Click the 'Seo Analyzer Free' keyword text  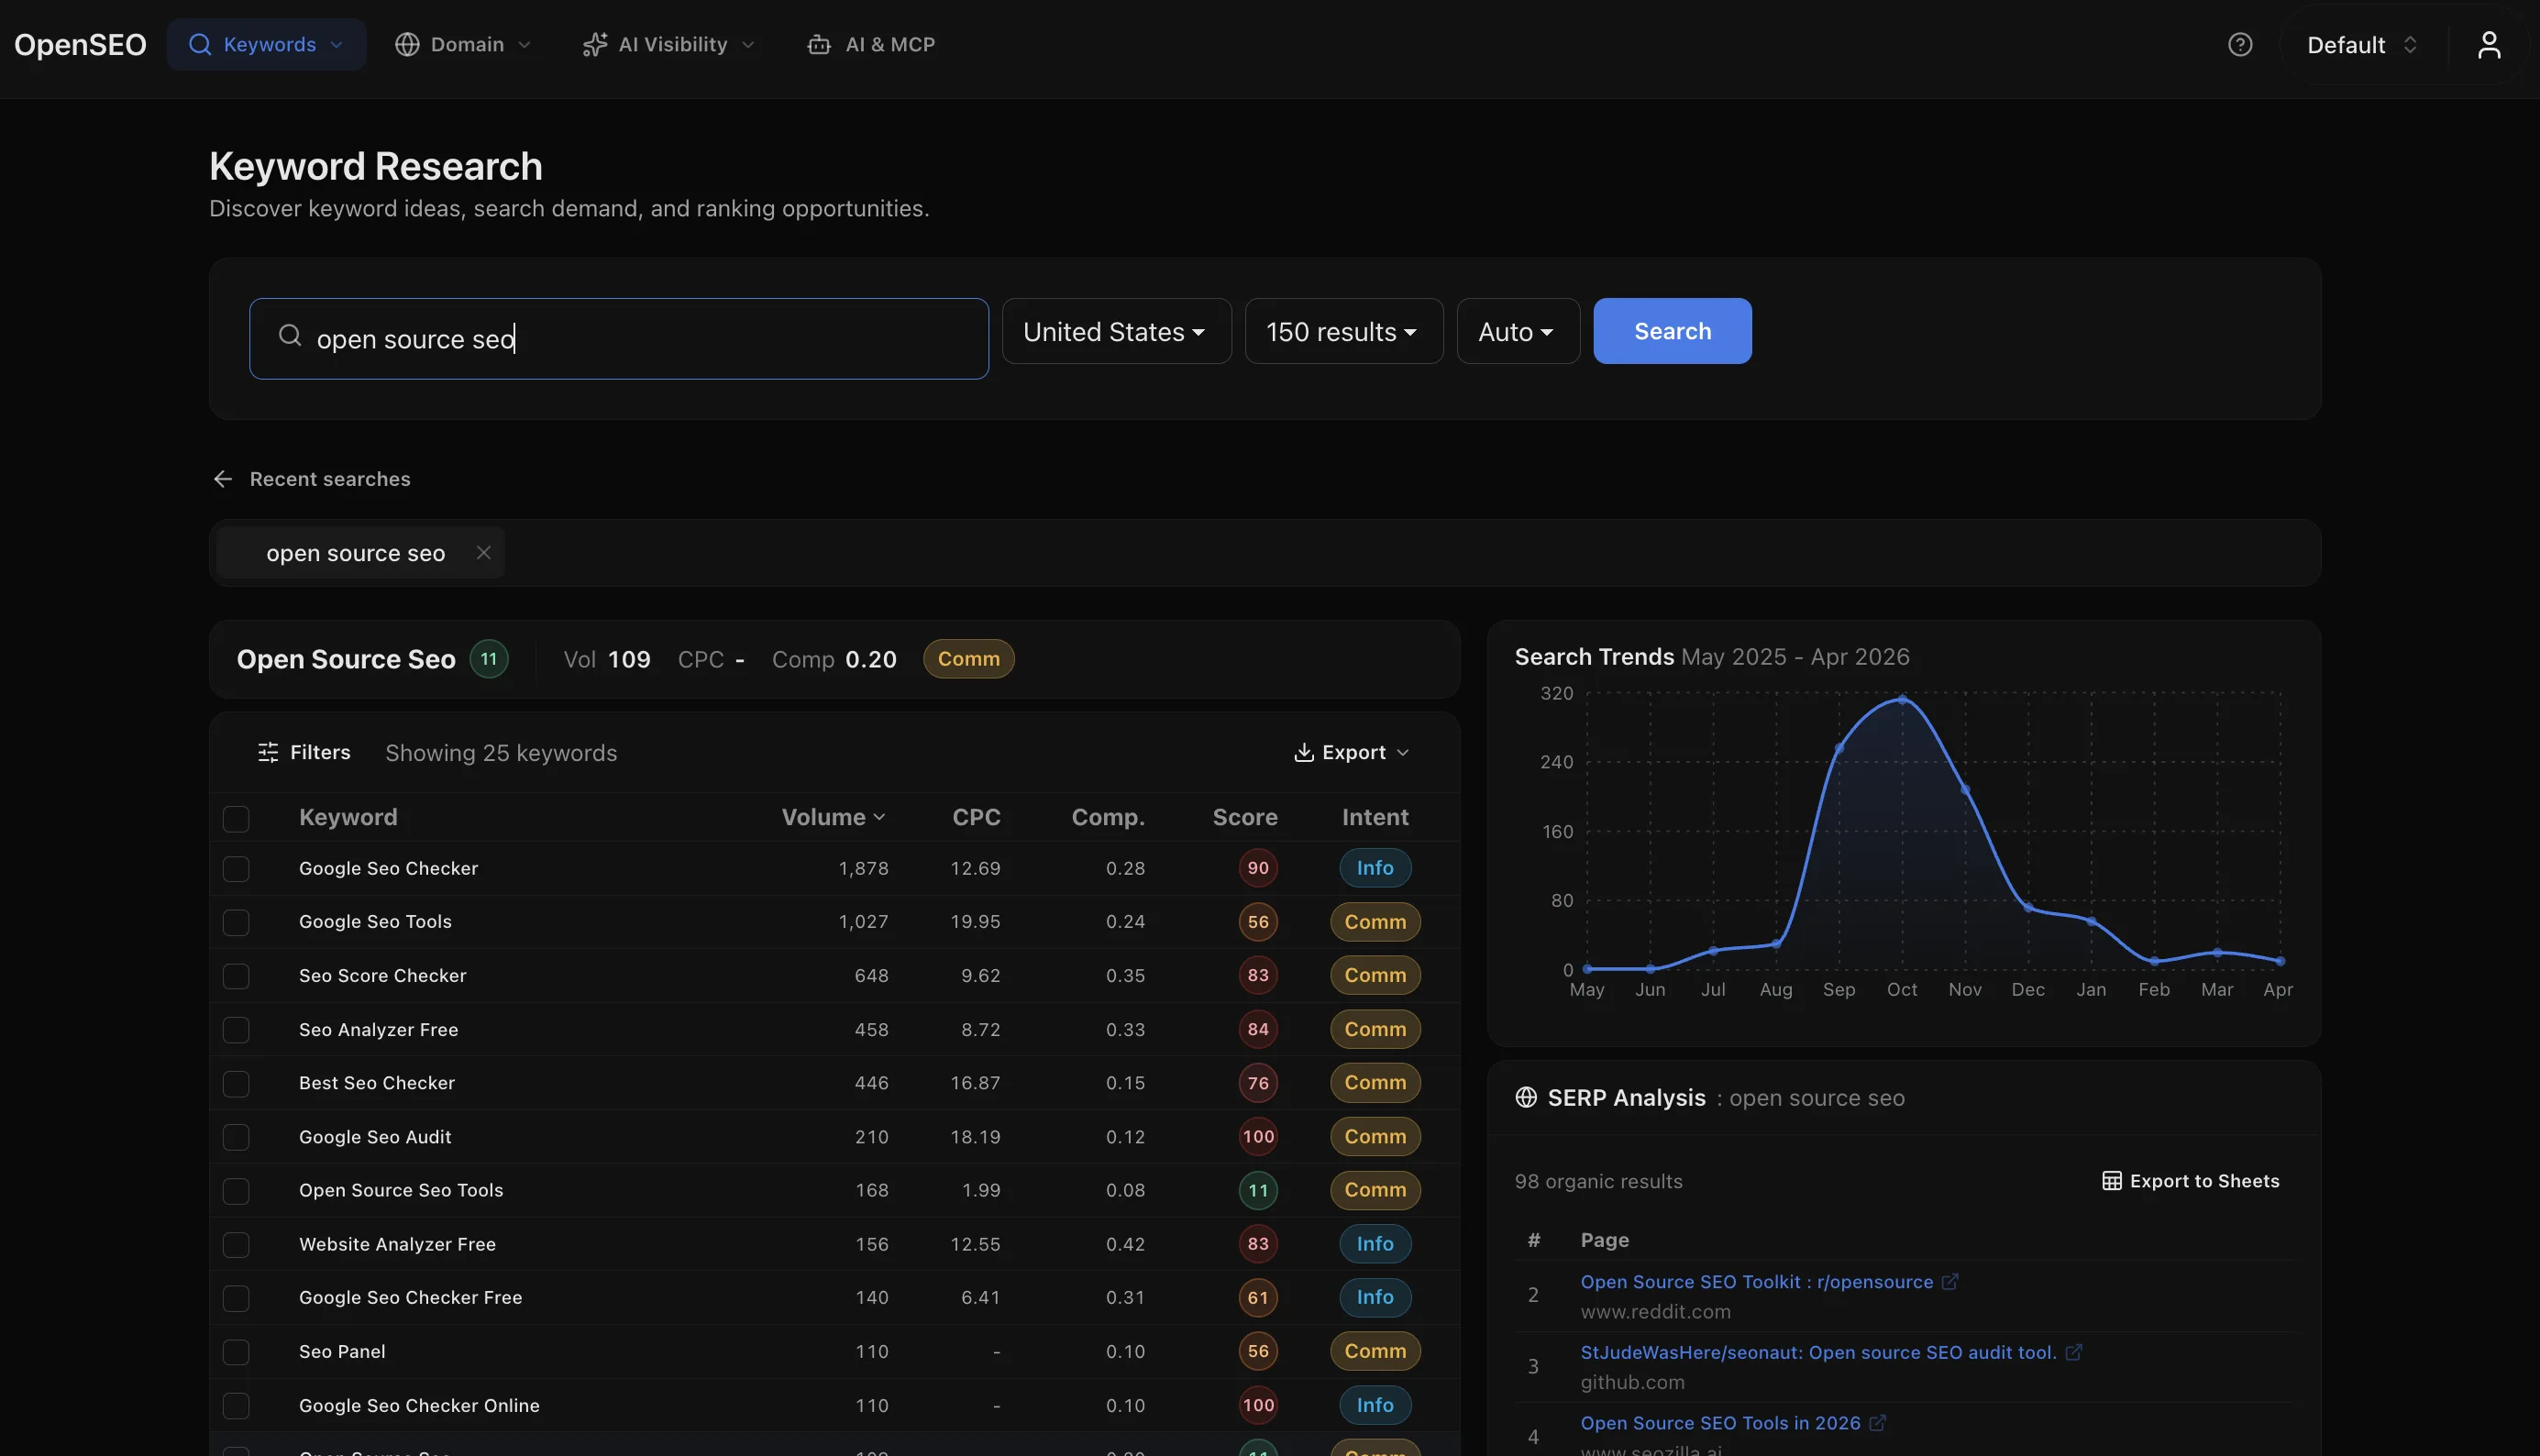pyautogui.click(x=378, y=1029)
